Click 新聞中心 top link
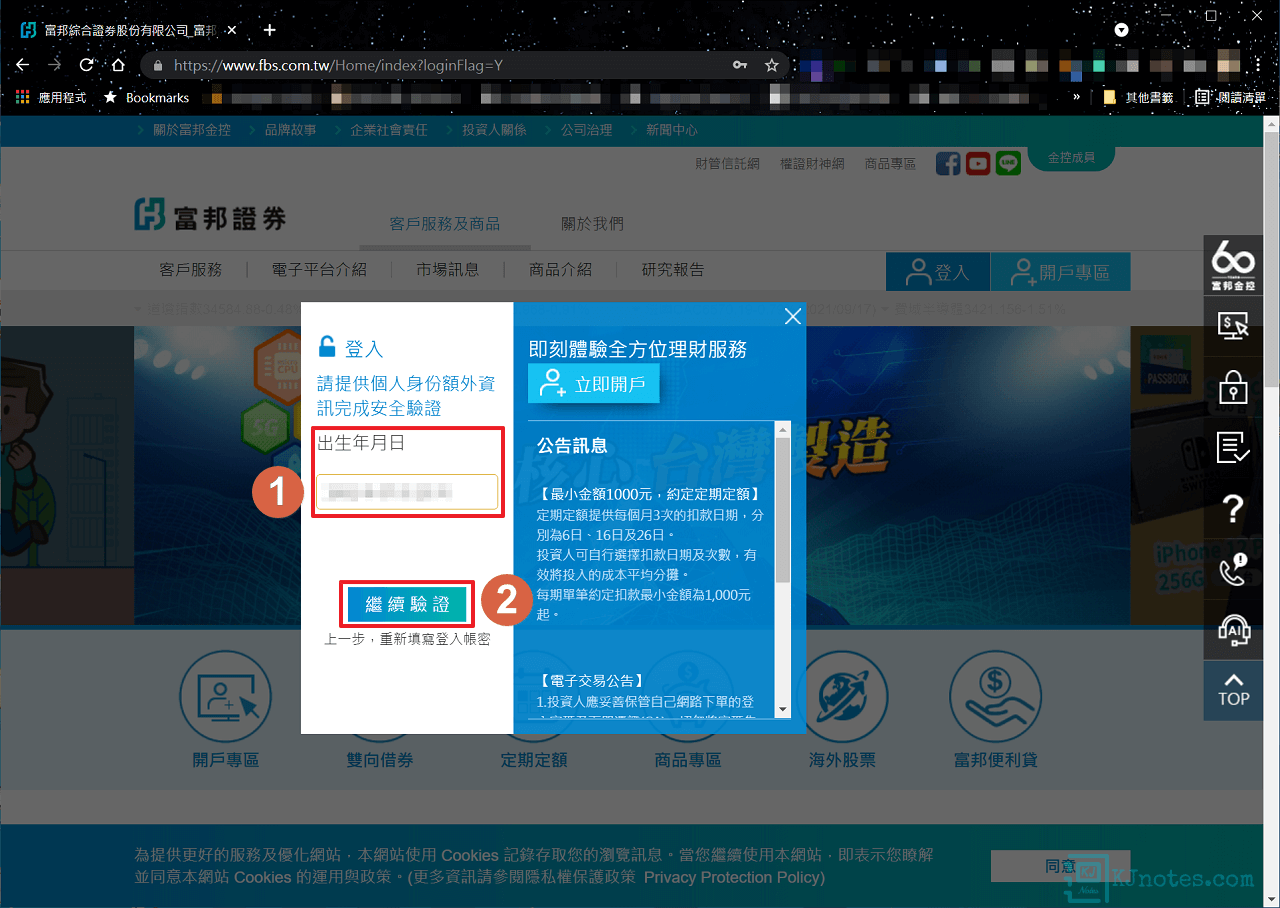This screenshot has width=1280, height=908. tap(672, 130)
